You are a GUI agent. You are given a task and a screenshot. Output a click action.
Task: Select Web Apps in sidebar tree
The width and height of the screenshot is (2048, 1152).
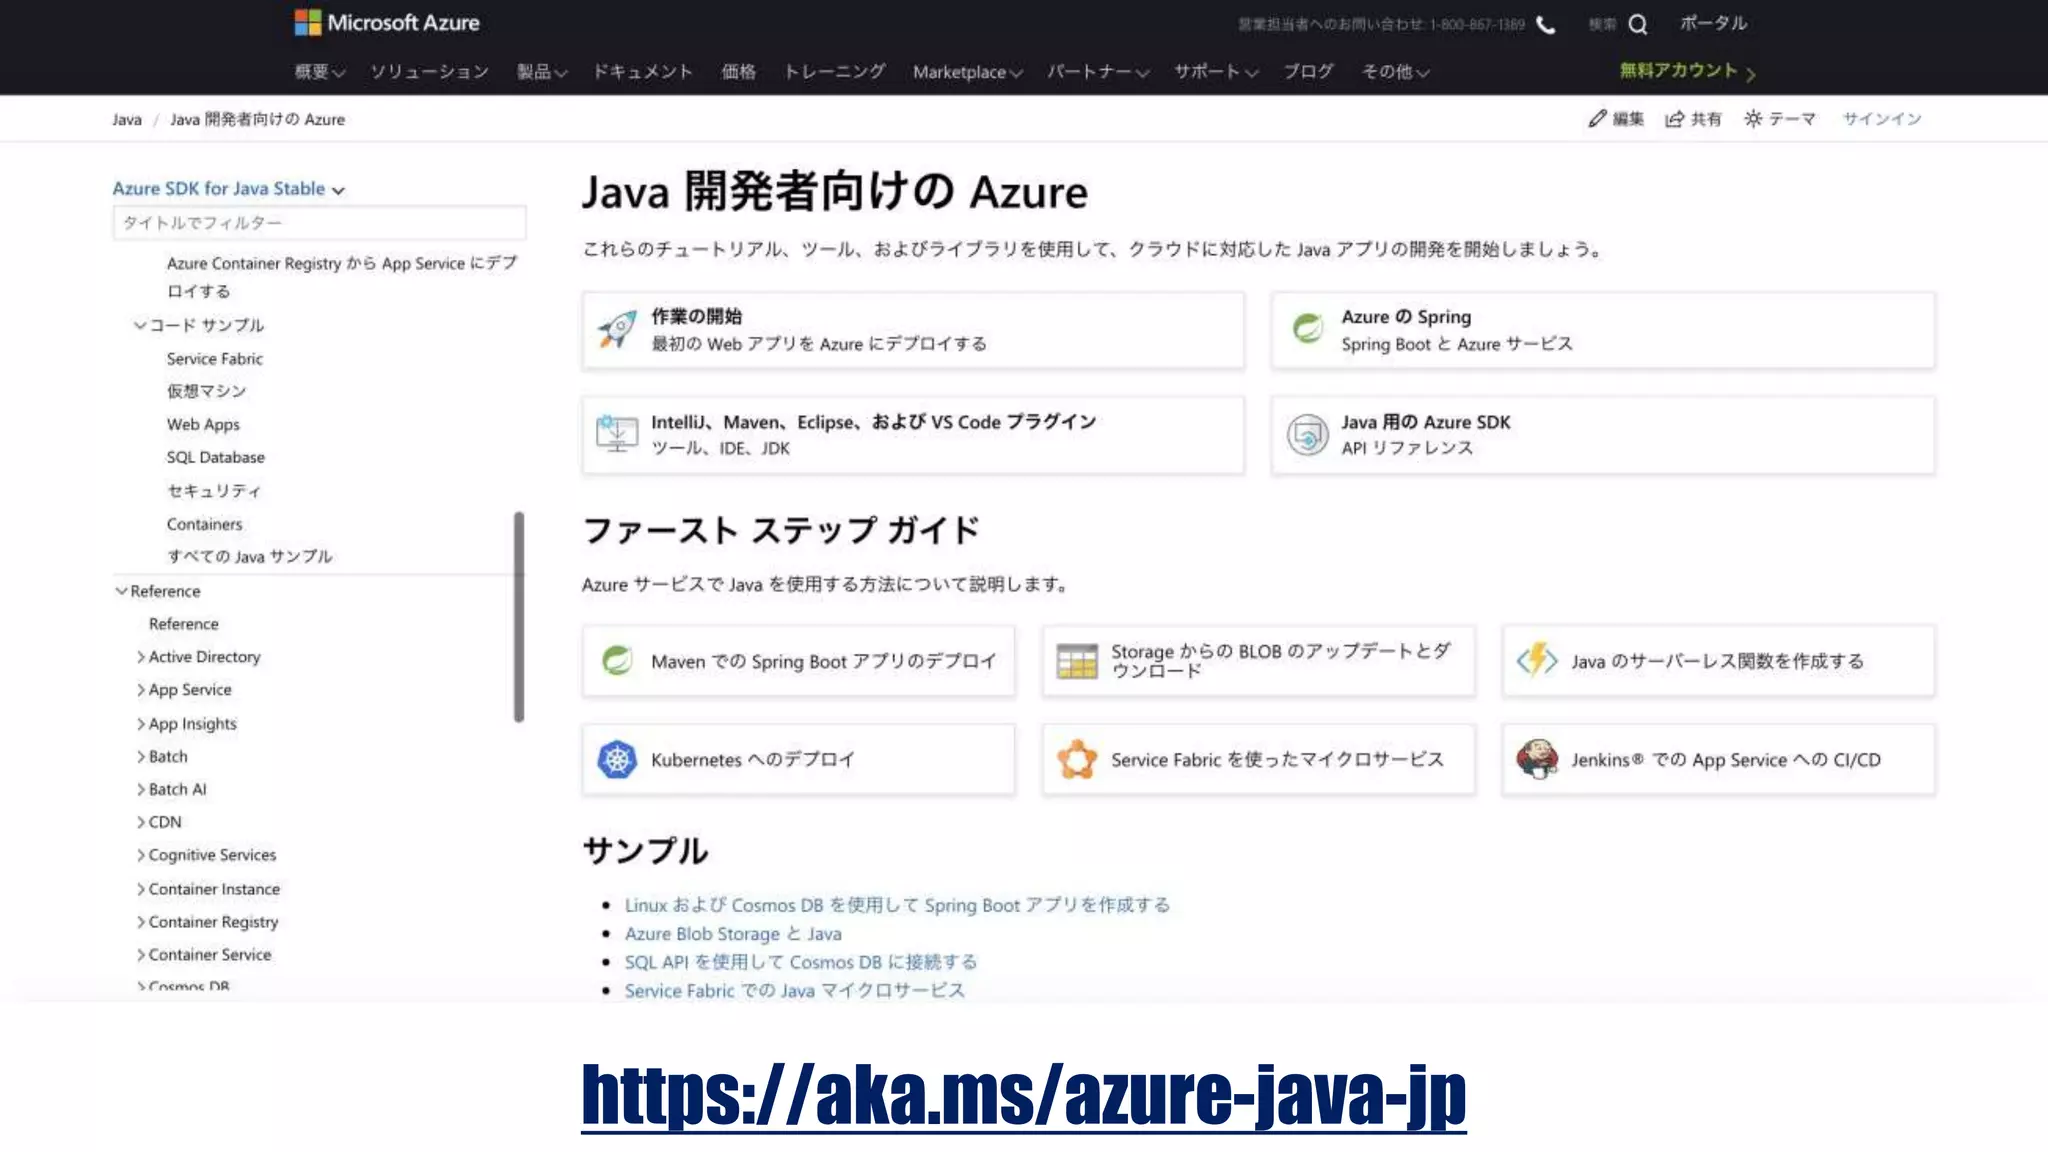(x=203, y=424)
